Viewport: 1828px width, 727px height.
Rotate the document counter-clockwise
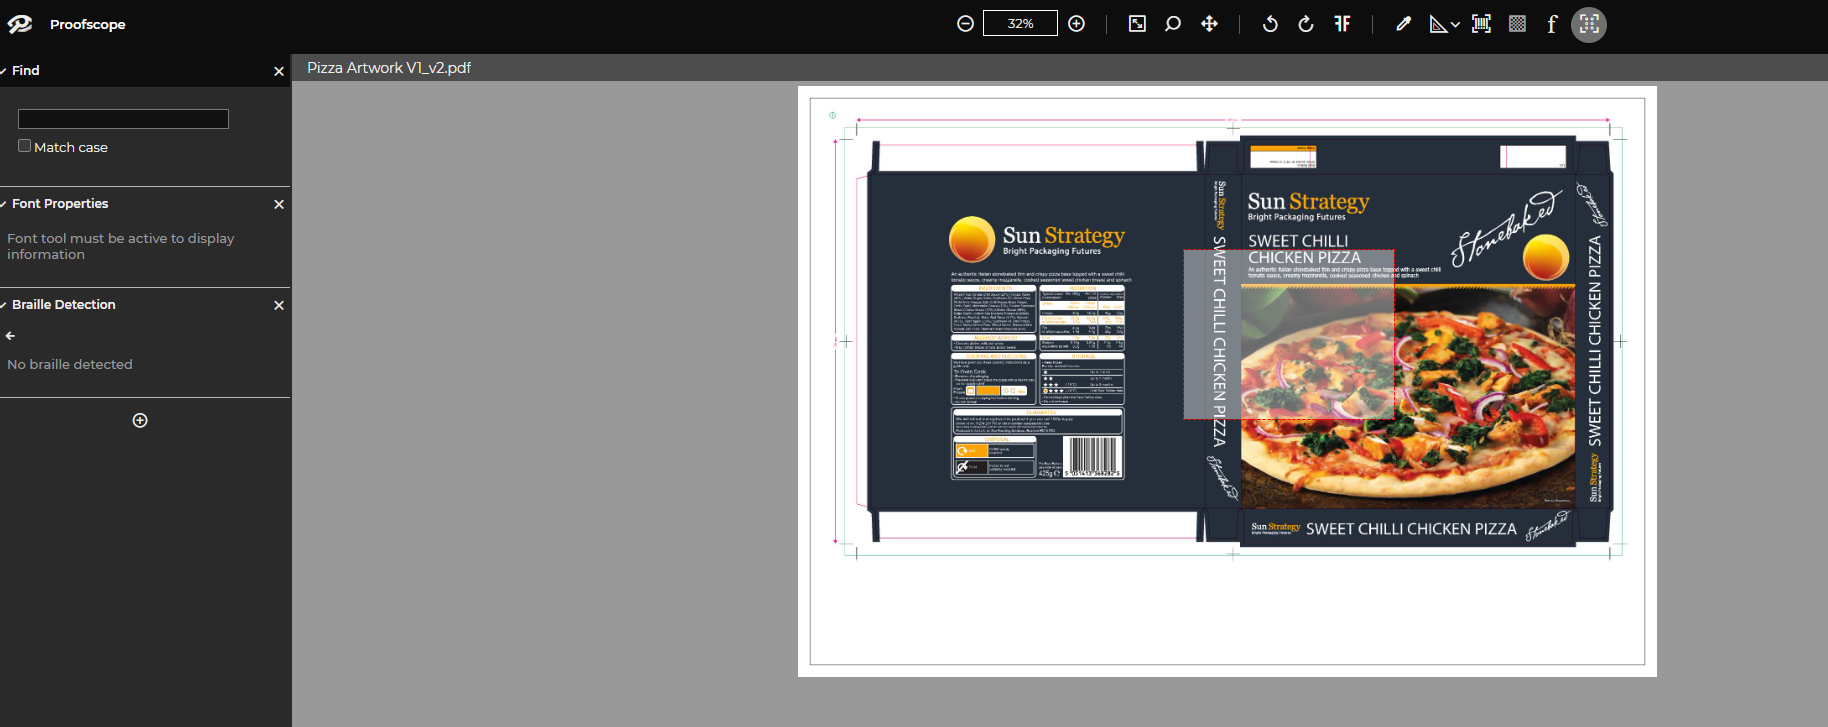1270,24
